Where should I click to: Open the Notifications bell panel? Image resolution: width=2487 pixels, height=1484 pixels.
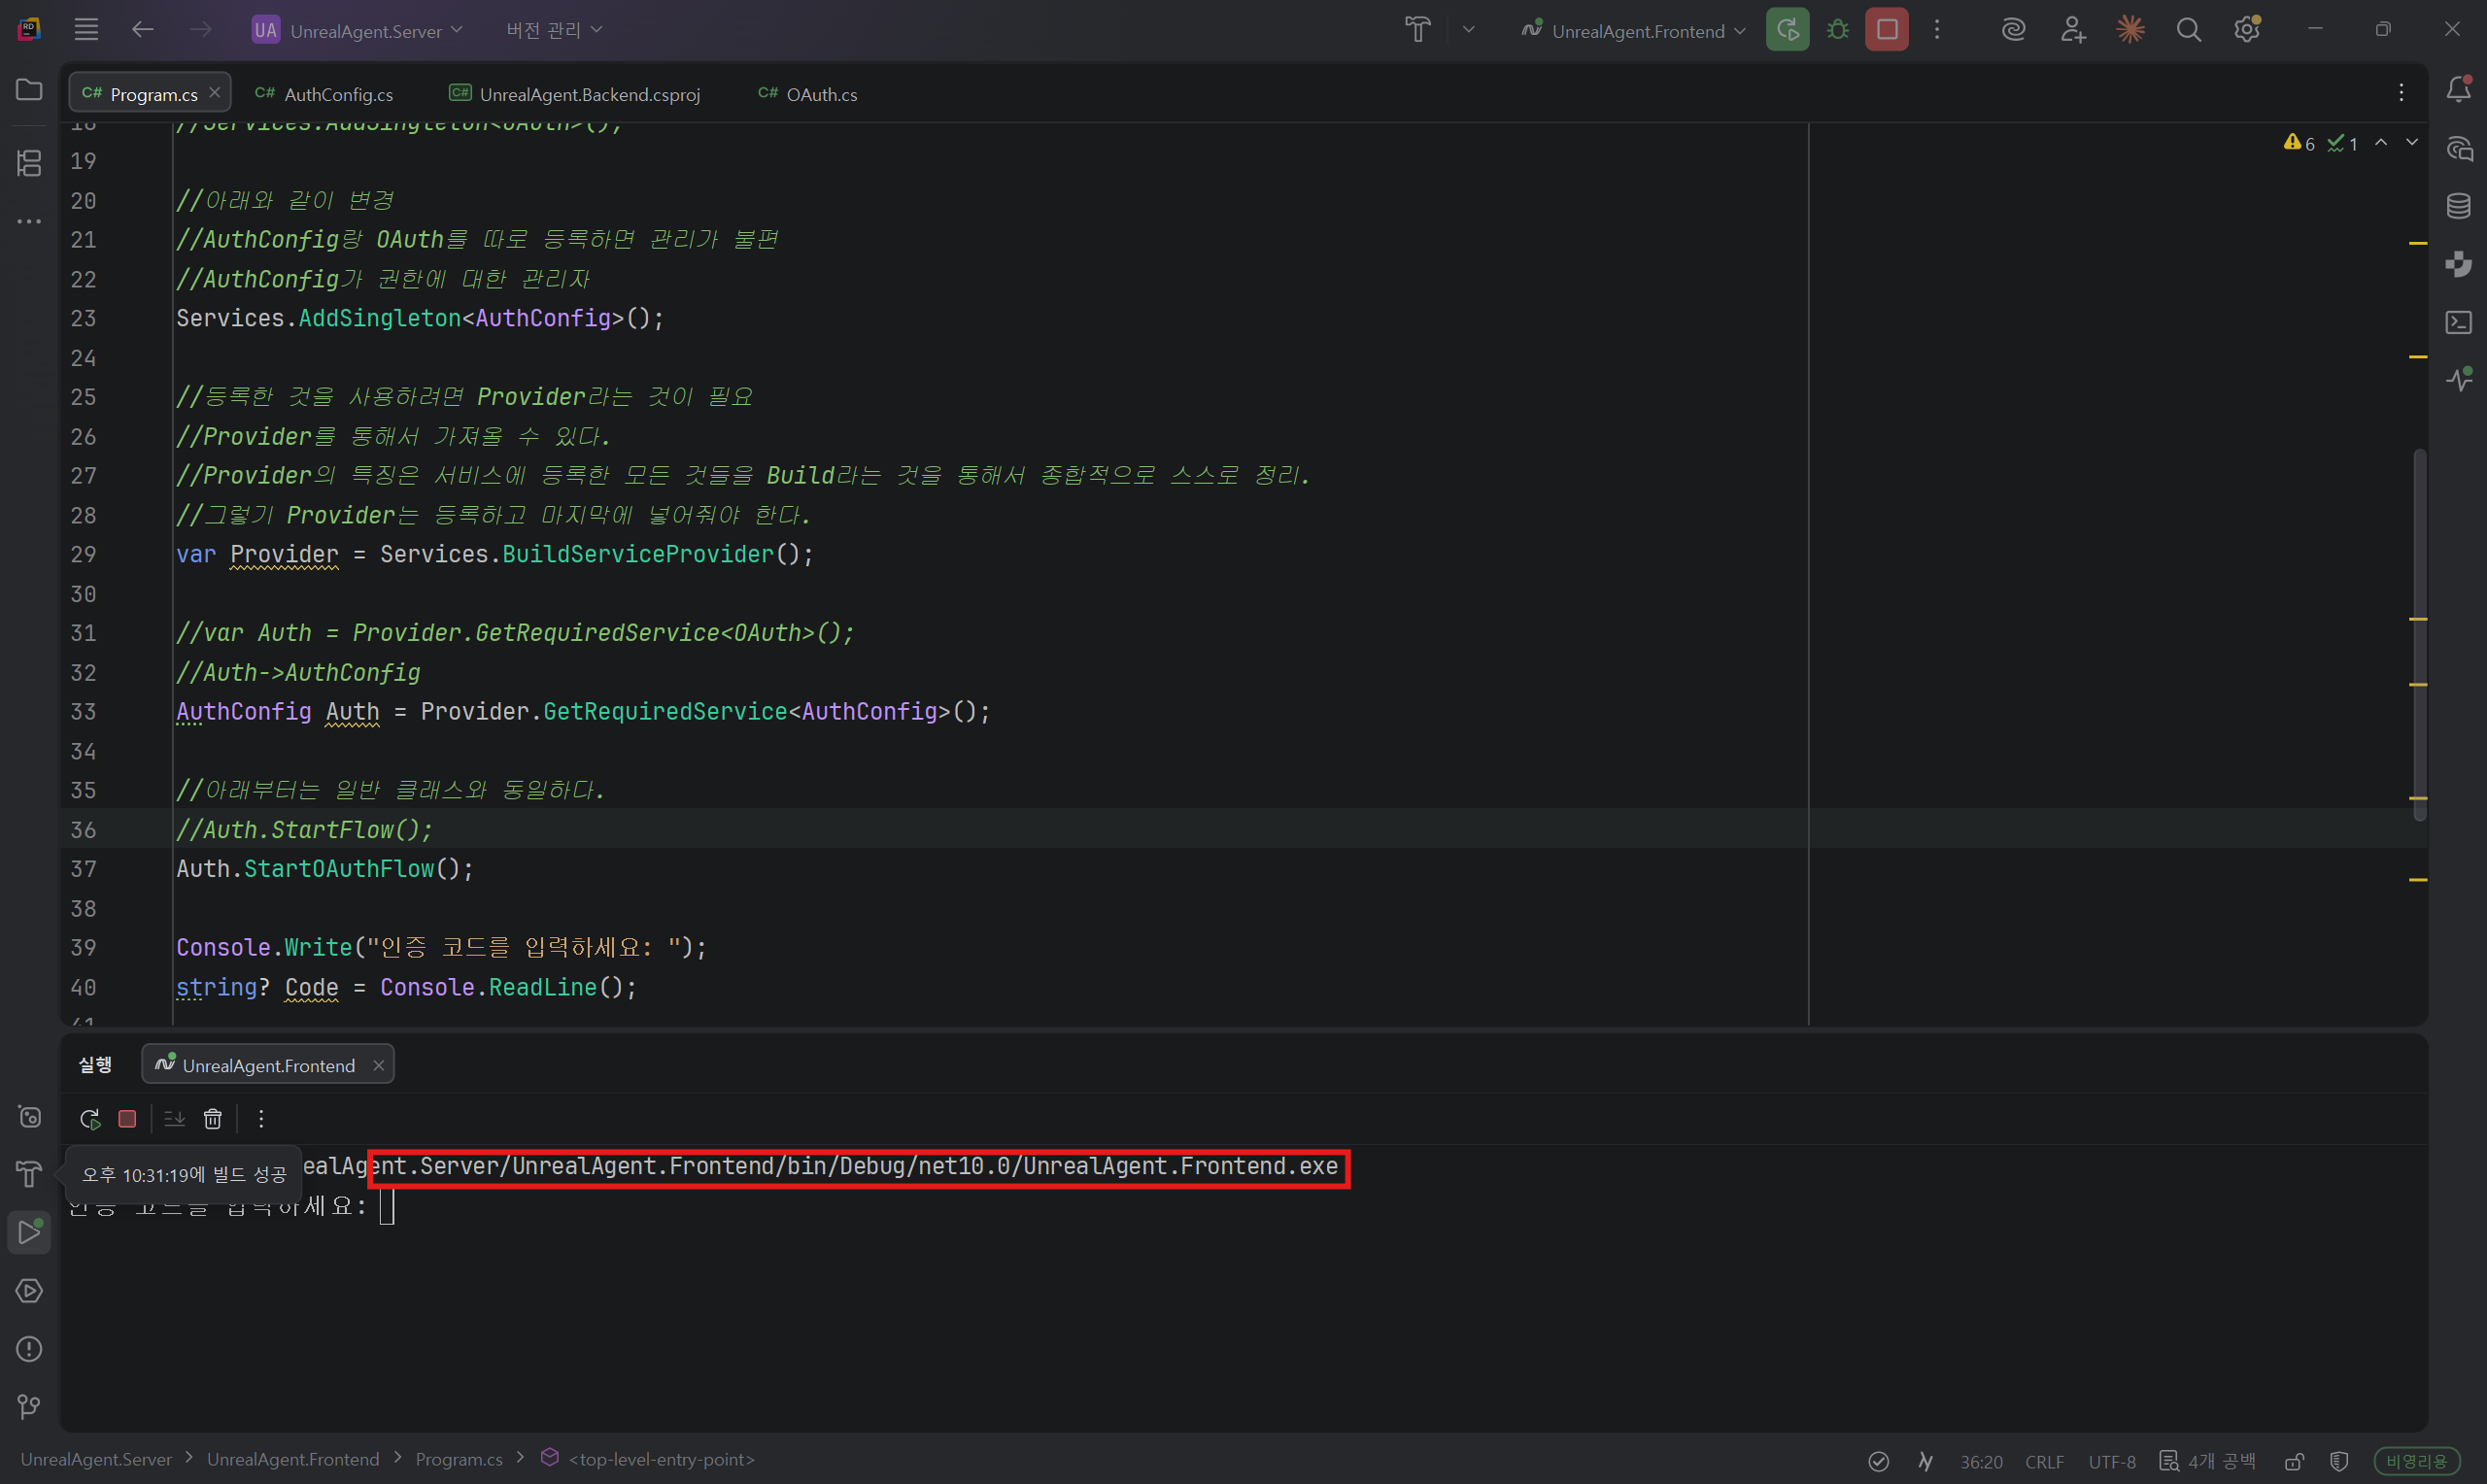[x=2458, y=90]
